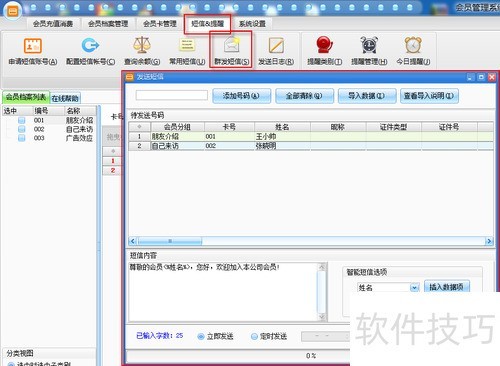
Task: Check the box for group 001 朋友介绍
Action: [22, 120]
